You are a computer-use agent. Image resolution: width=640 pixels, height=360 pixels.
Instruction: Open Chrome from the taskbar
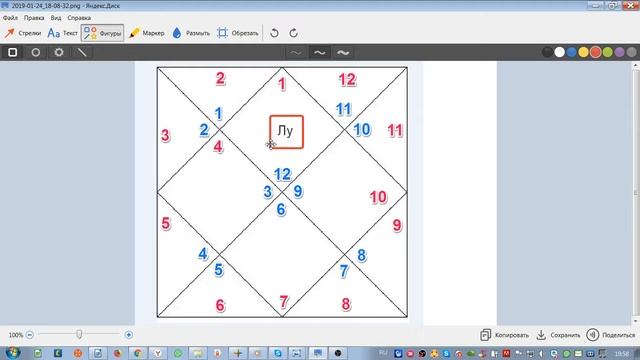[138, 353]
